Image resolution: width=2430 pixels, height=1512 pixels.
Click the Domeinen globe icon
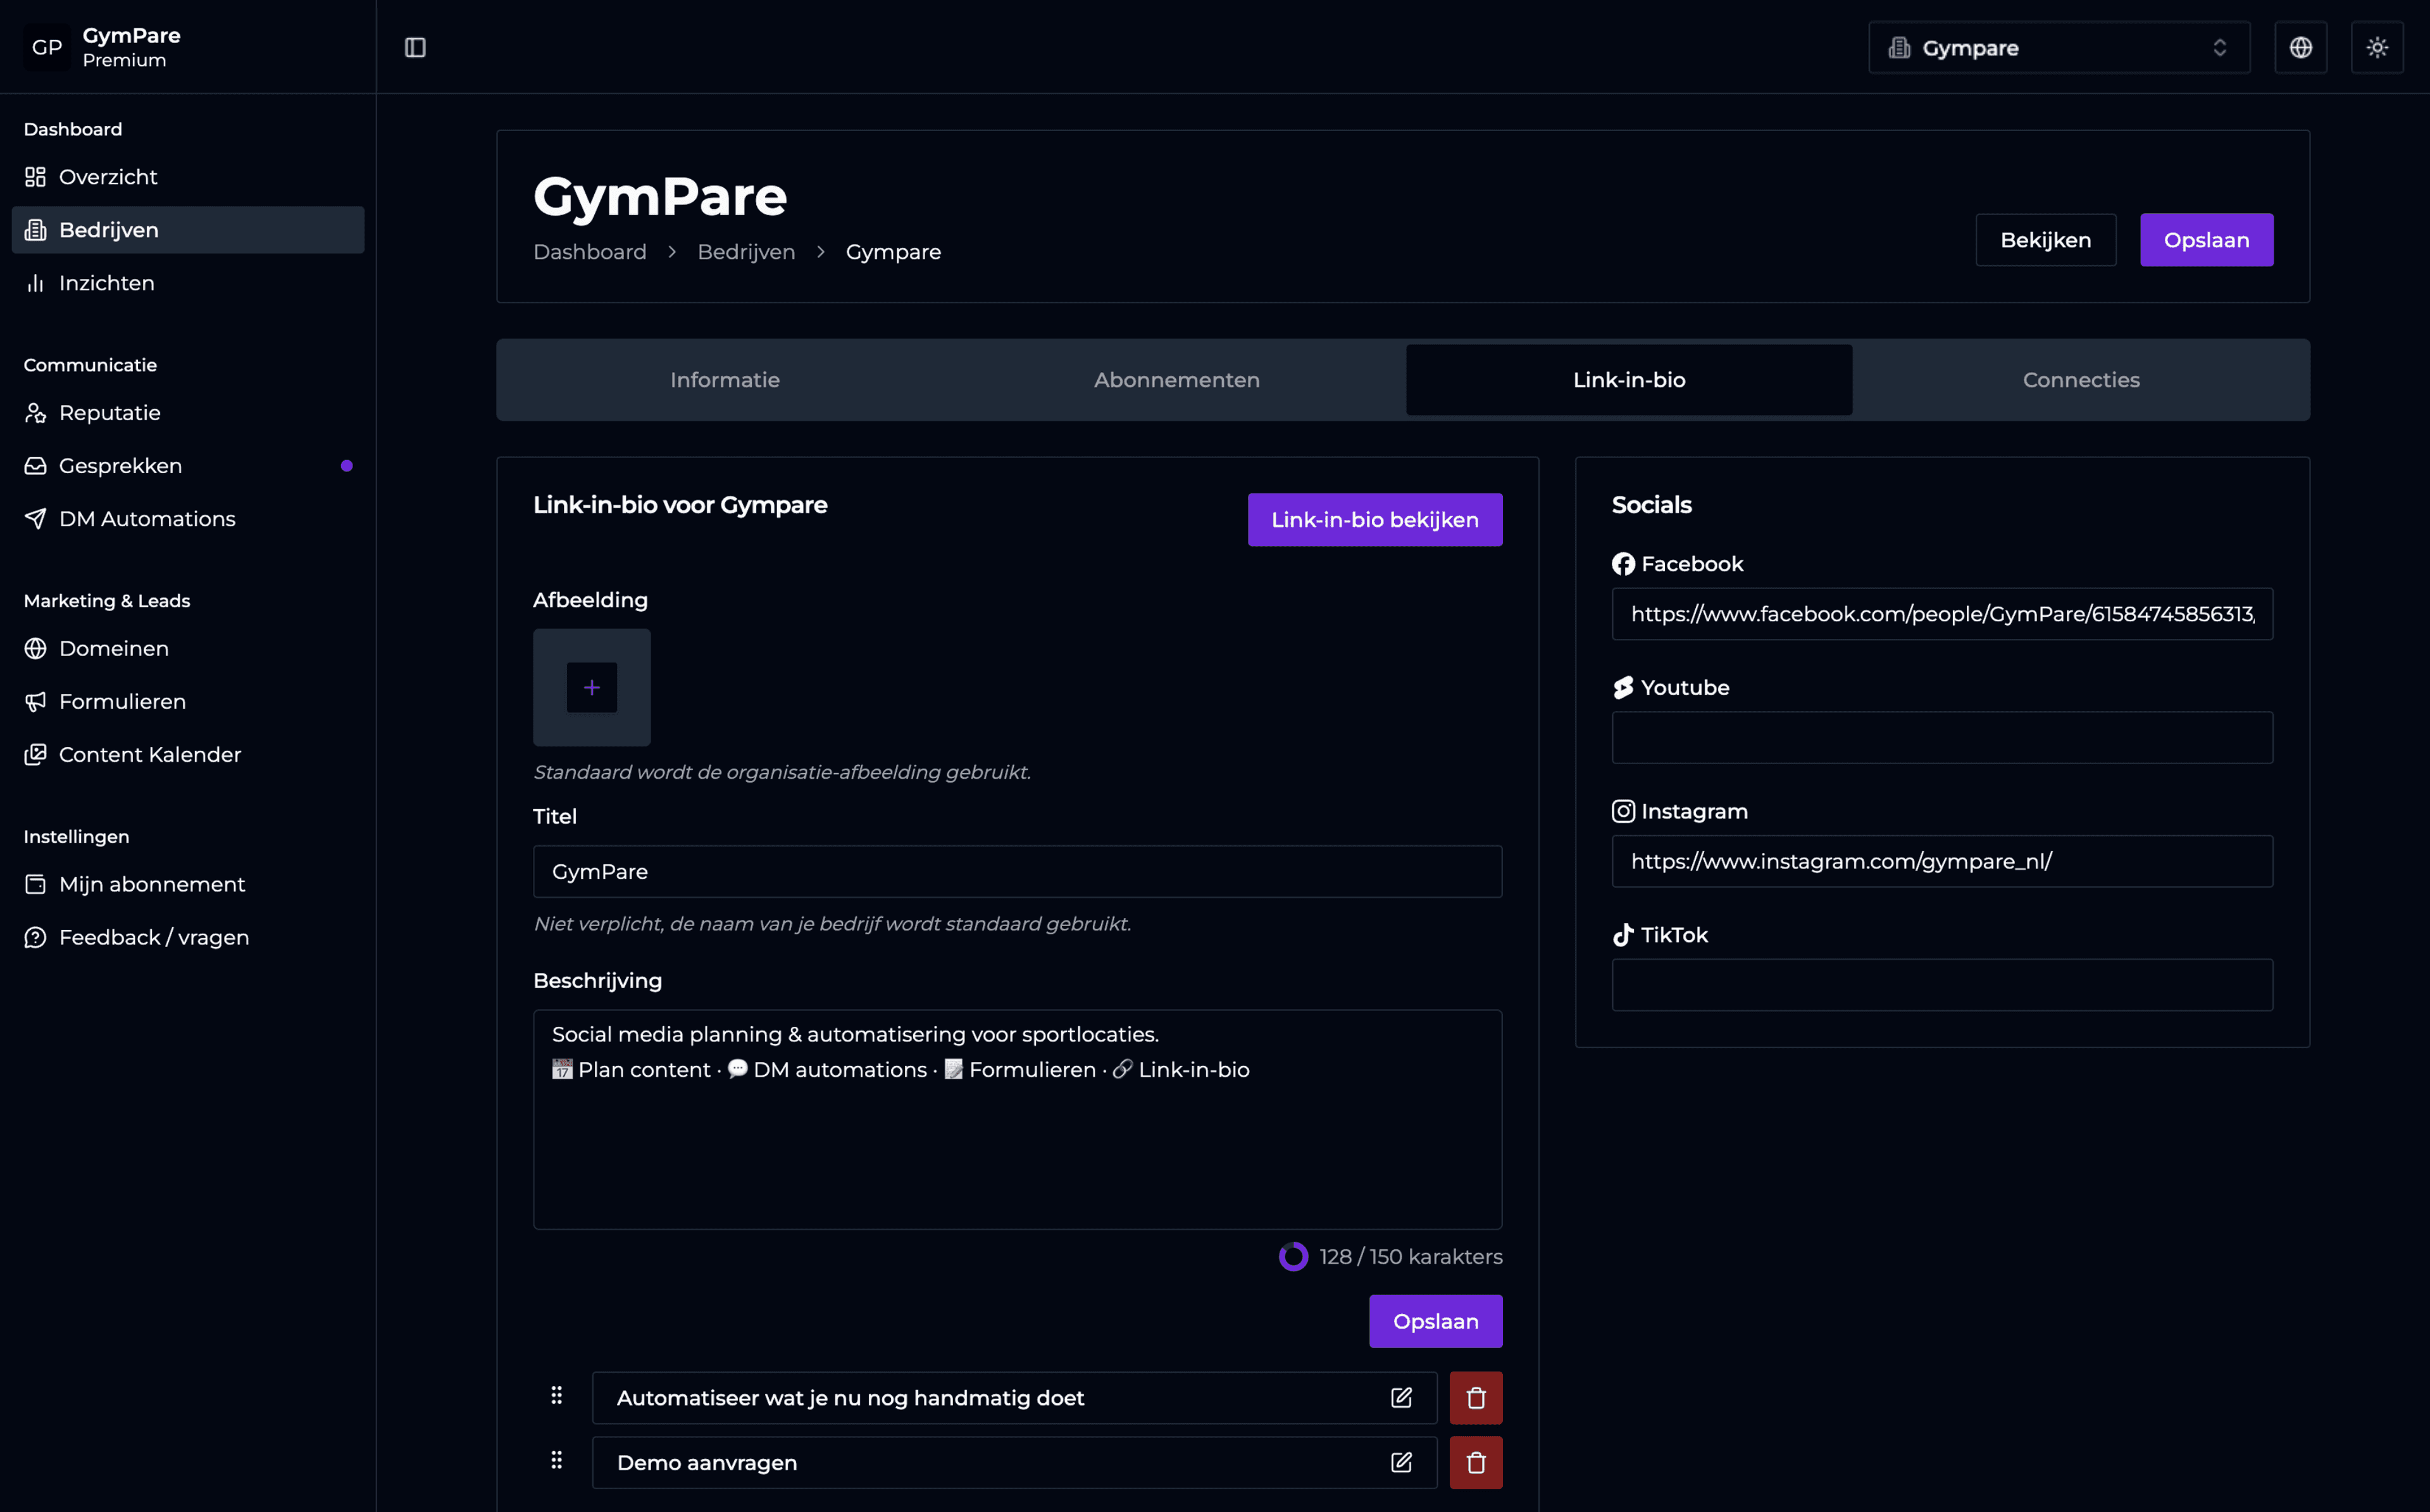(x=35, y=649)
